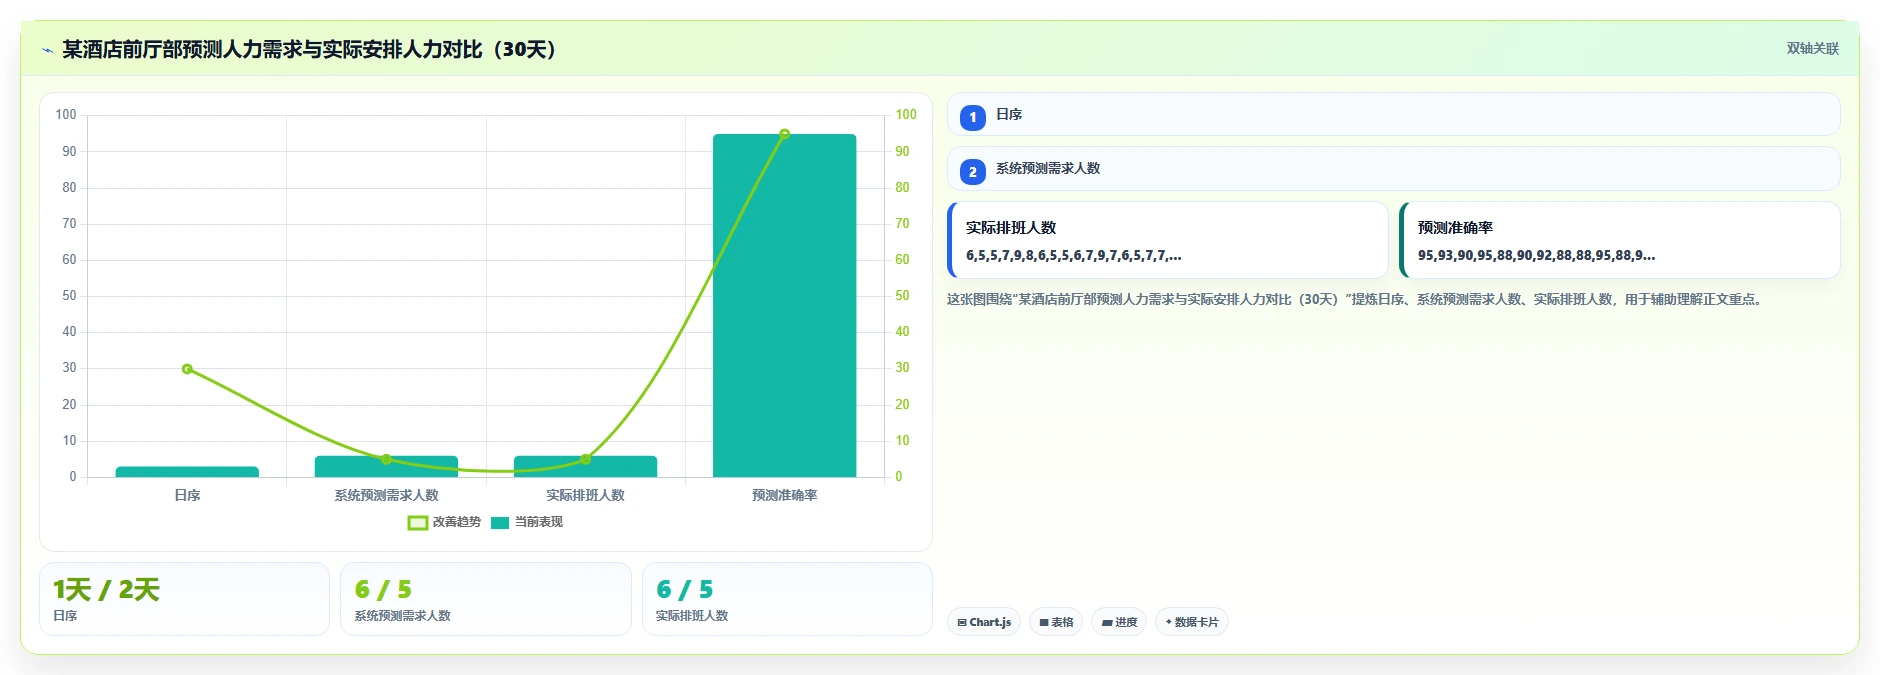Click the 数据卡片 tag icon
This screenshot has height=675, width=1880.
coord(1168,622)
